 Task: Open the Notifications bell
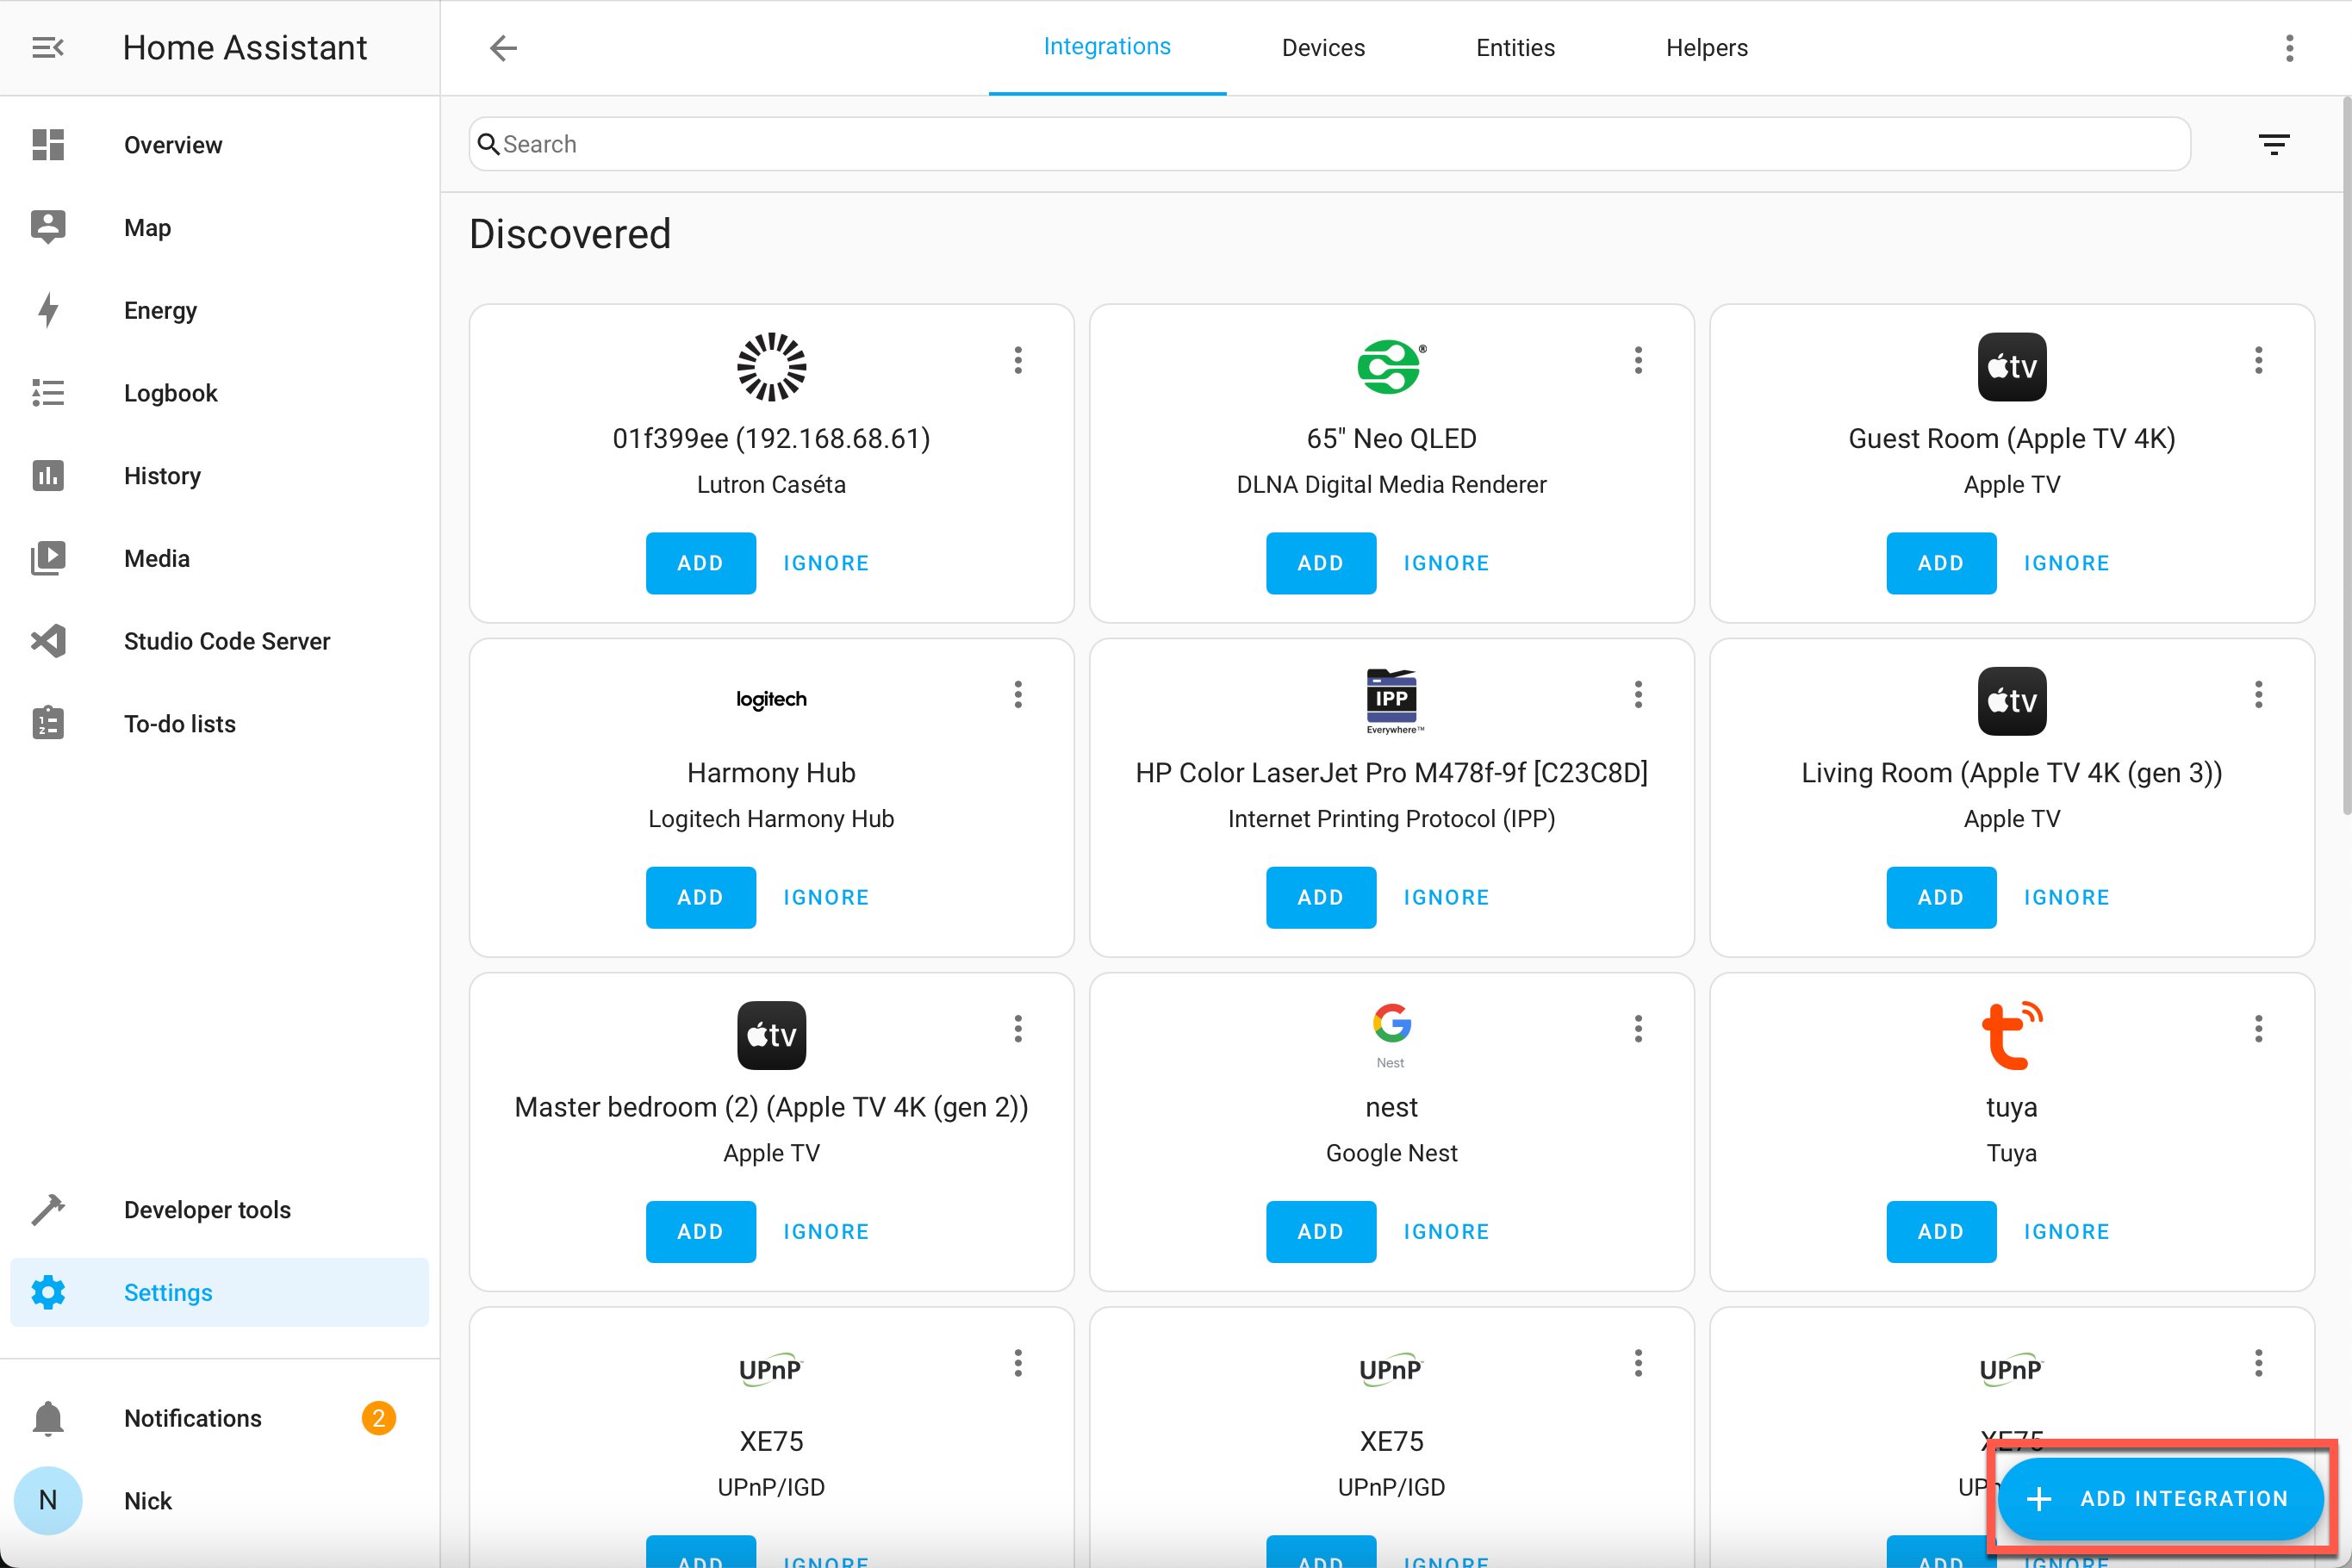coord(48,1418)
